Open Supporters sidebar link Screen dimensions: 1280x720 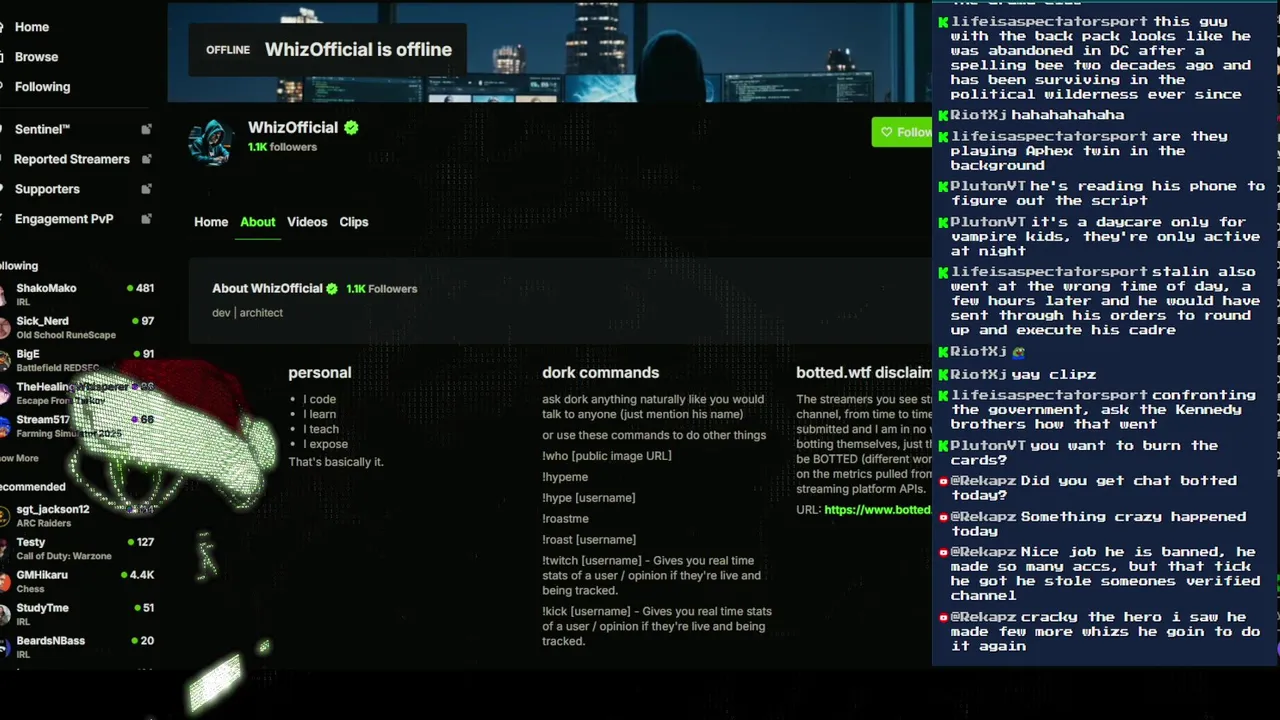click(x=47, y=189)
